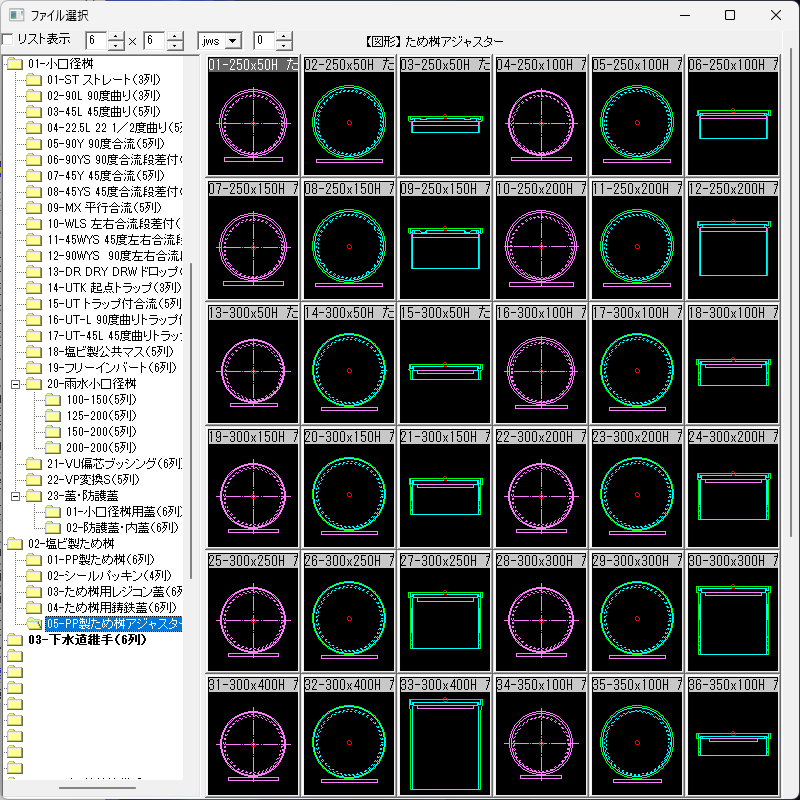Pick the 09-250x150H side view thumbnail
Screen dimensions: 800x800
tap(445, 240)
